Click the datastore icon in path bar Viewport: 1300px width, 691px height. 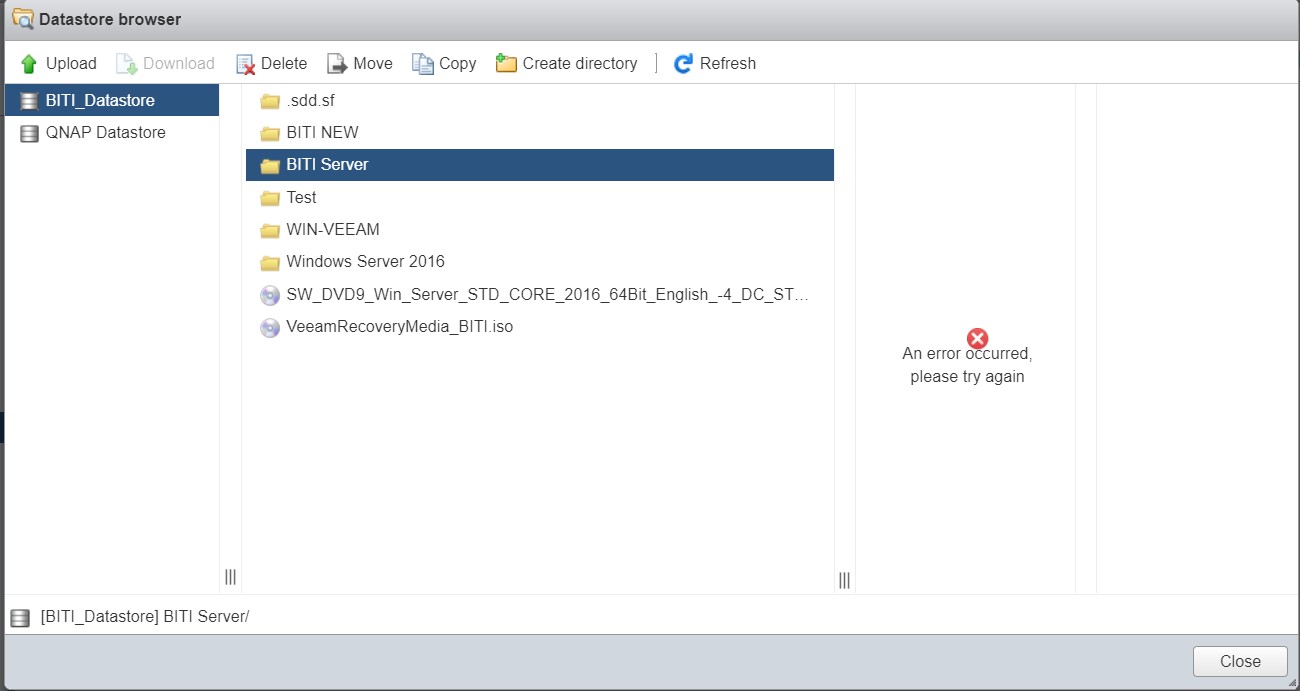click(20, 618)
